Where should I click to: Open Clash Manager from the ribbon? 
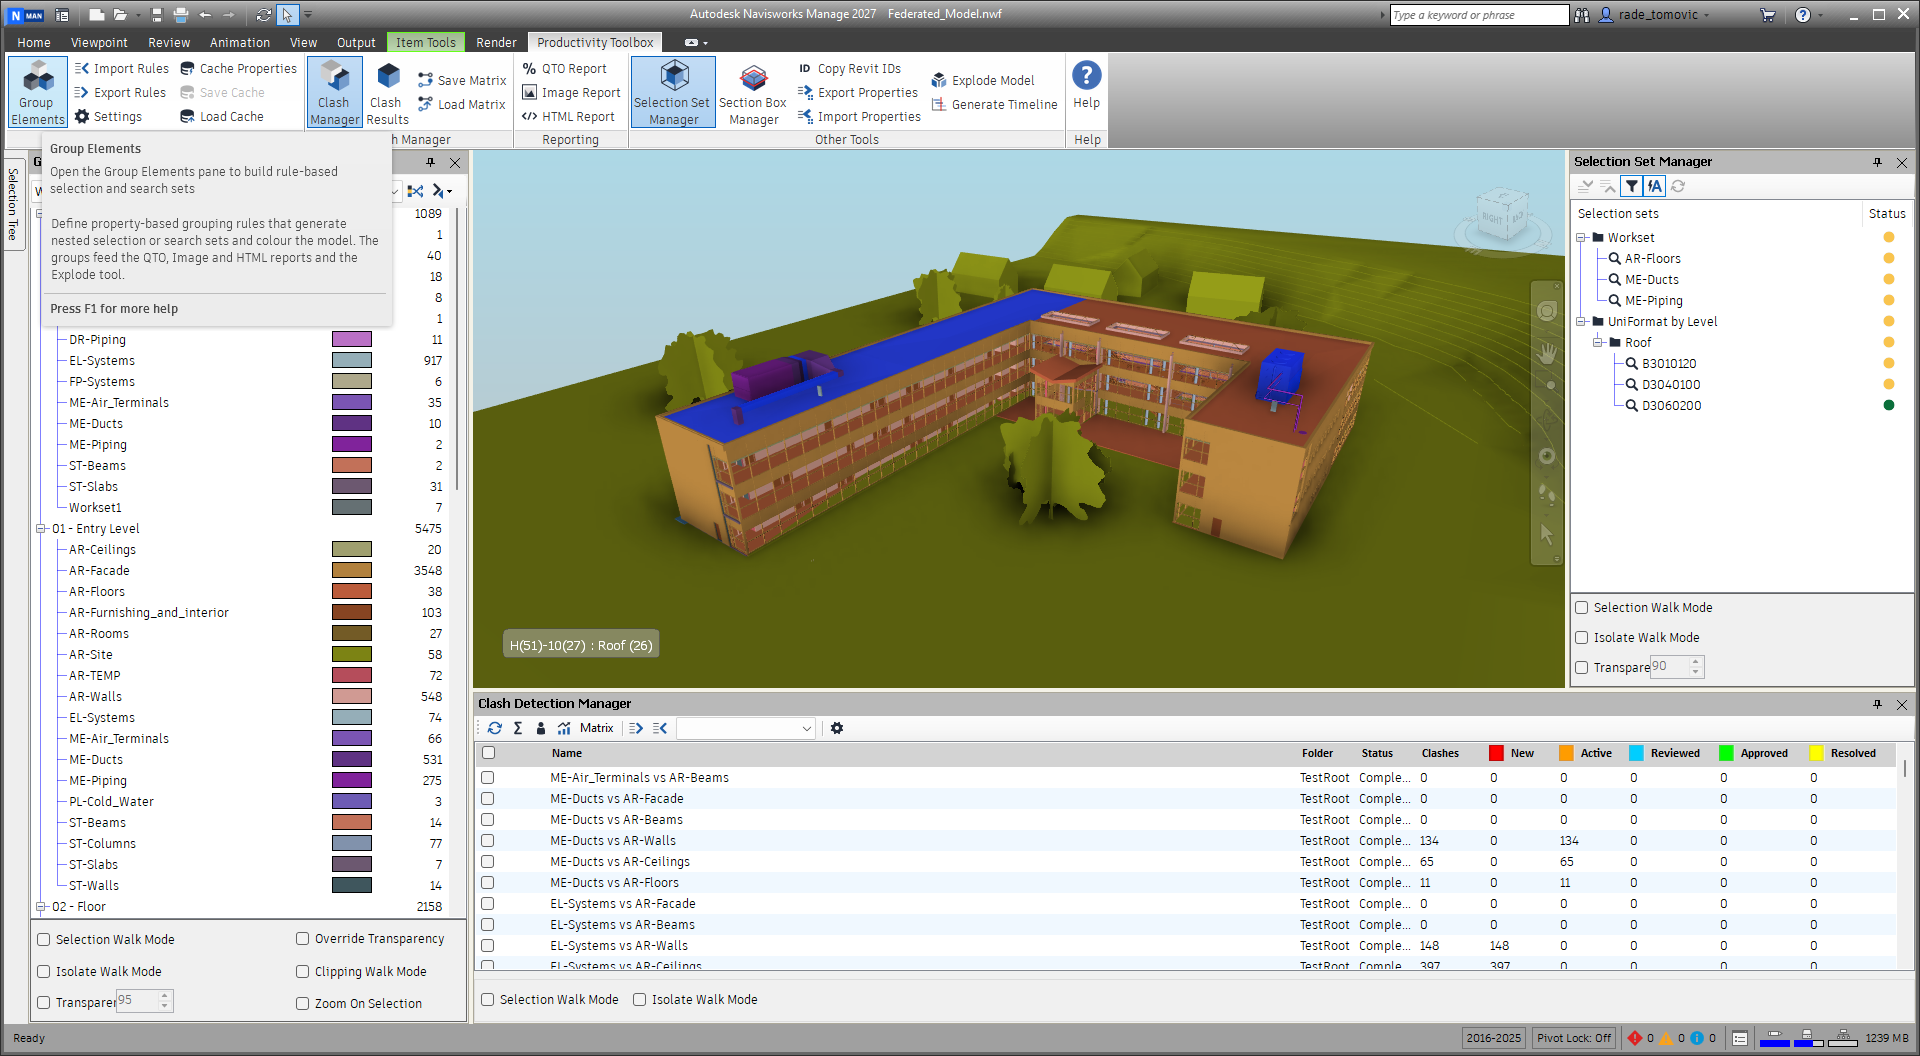pyautogui.click(x=334, y=92)
